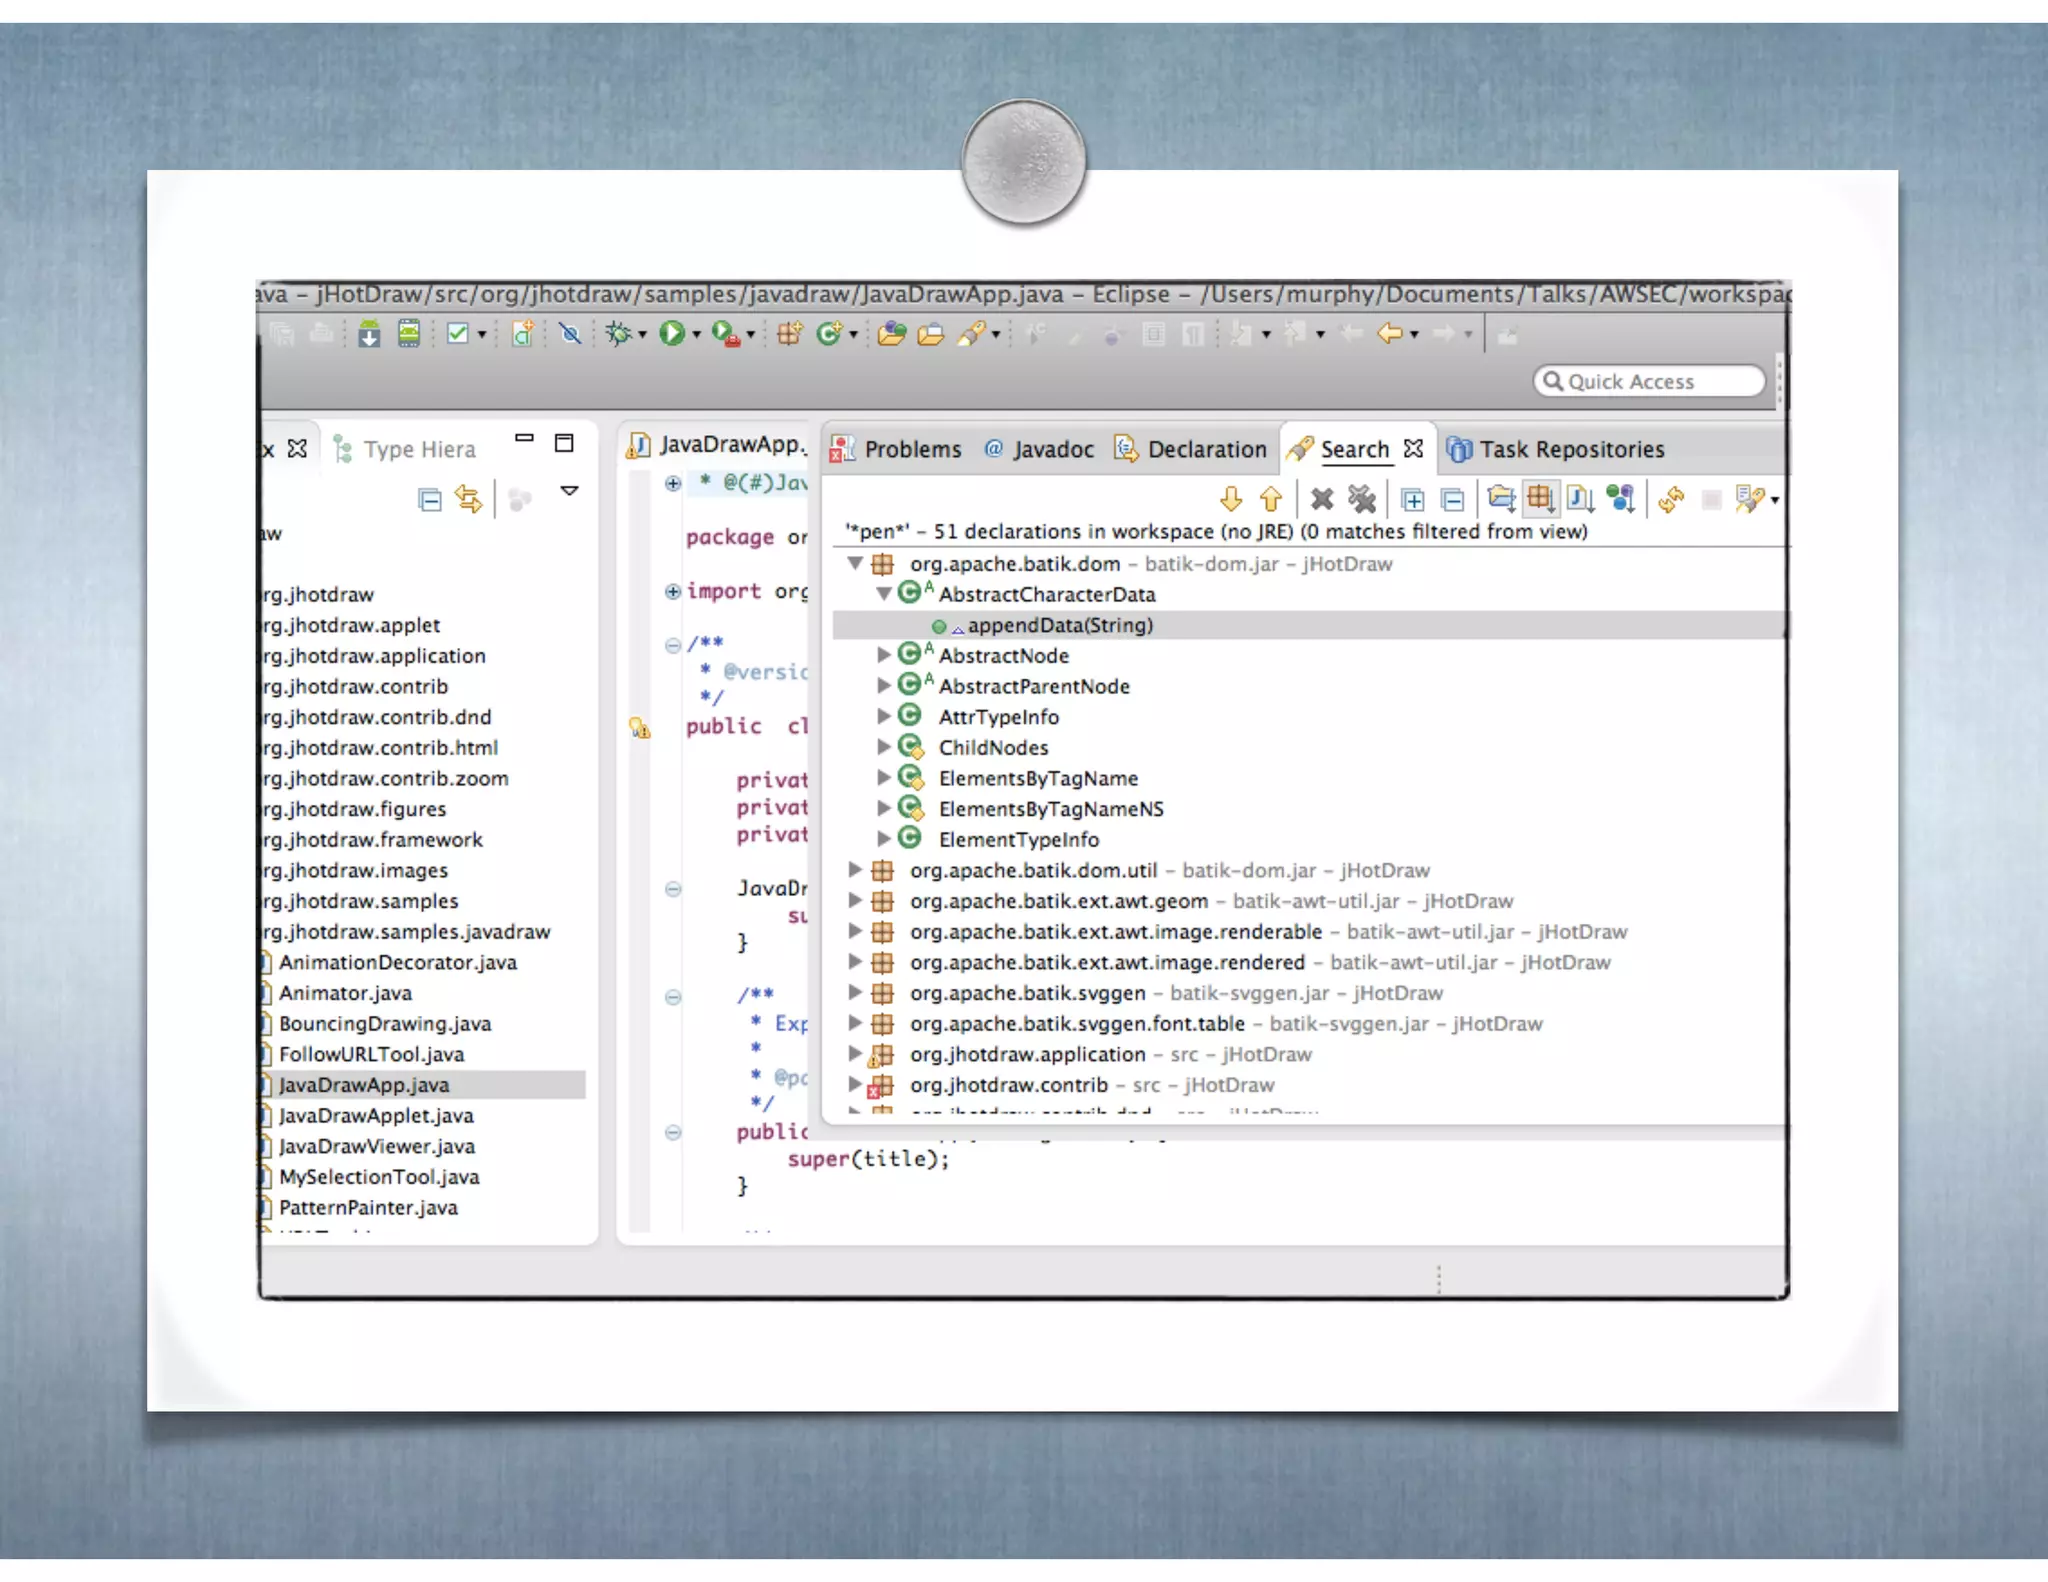Open JavaDrawApplet.java in package explorer
2048x1582 pixels.
click(376, 1116)
